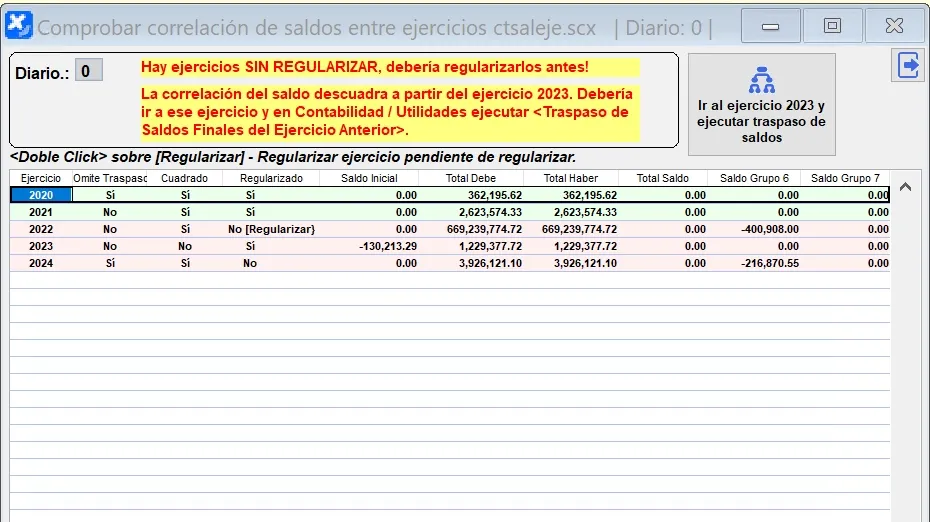Click the Regularizado column header

point(270,178)
